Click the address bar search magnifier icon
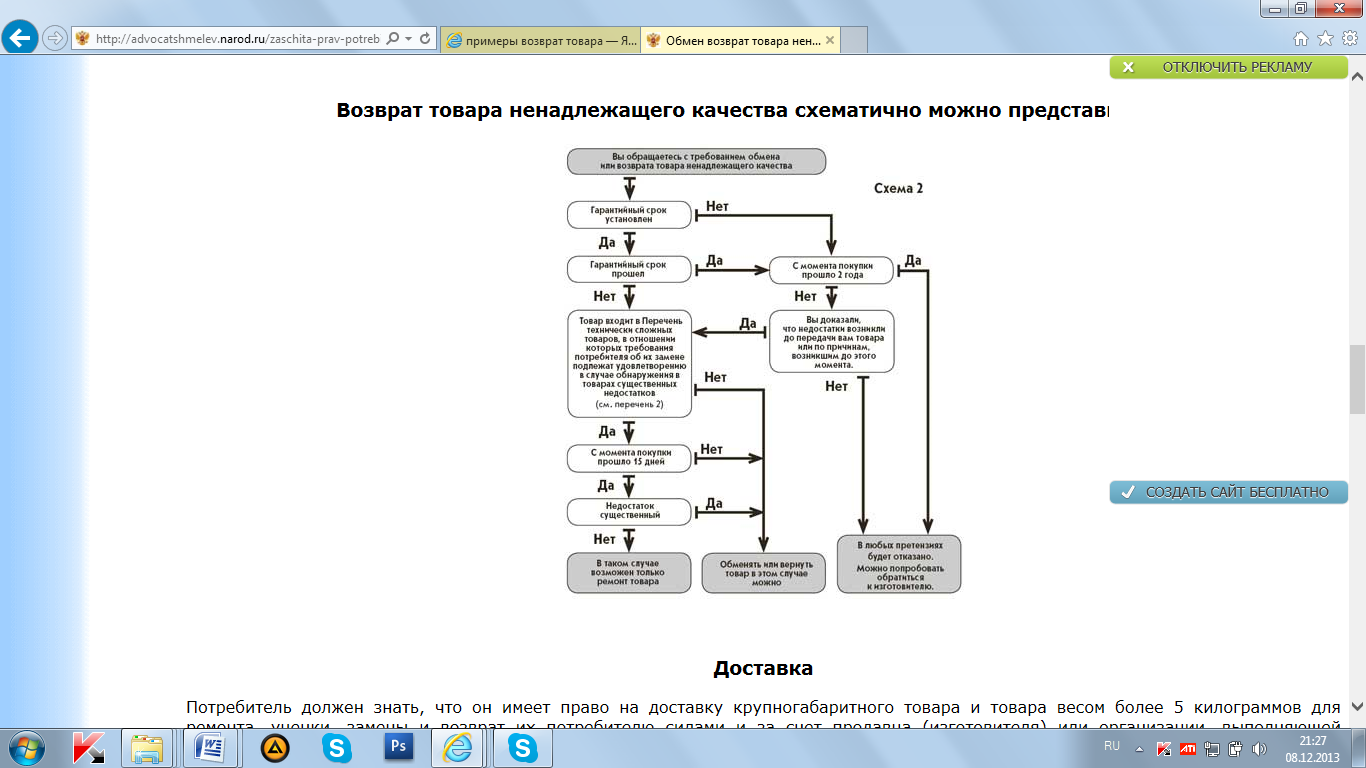 392,39
